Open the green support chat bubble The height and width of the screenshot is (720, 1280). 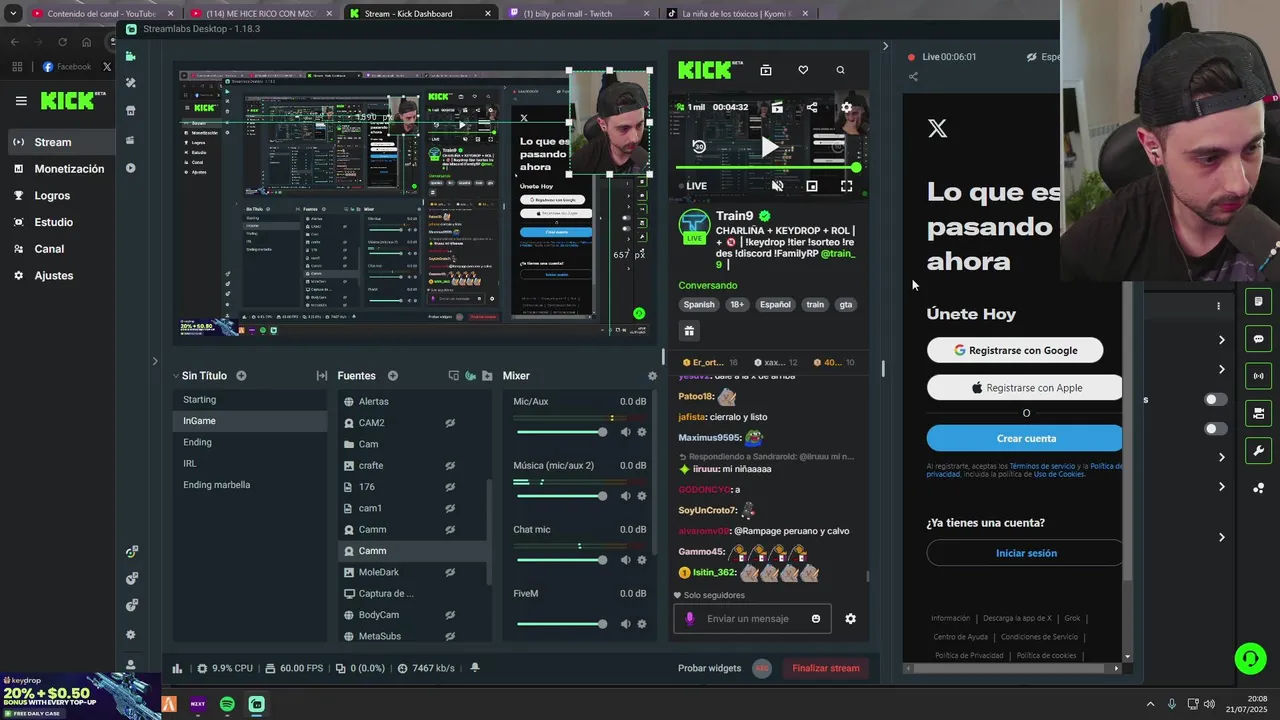point(1250,658)
